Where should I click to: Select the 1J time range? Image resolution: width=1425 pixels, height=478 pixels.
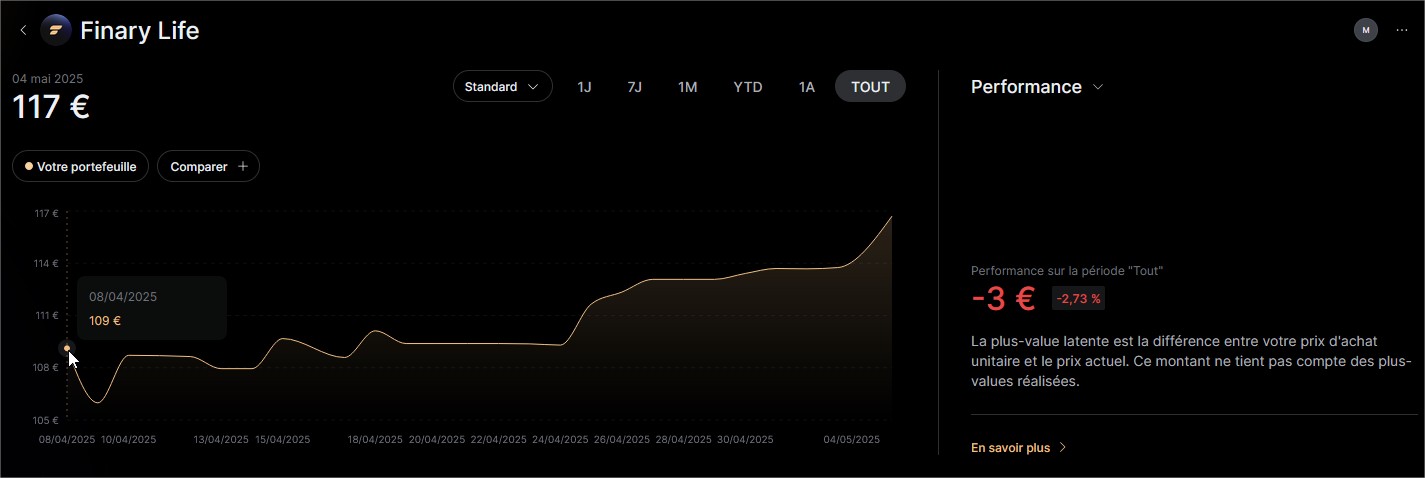coord(584,87)
